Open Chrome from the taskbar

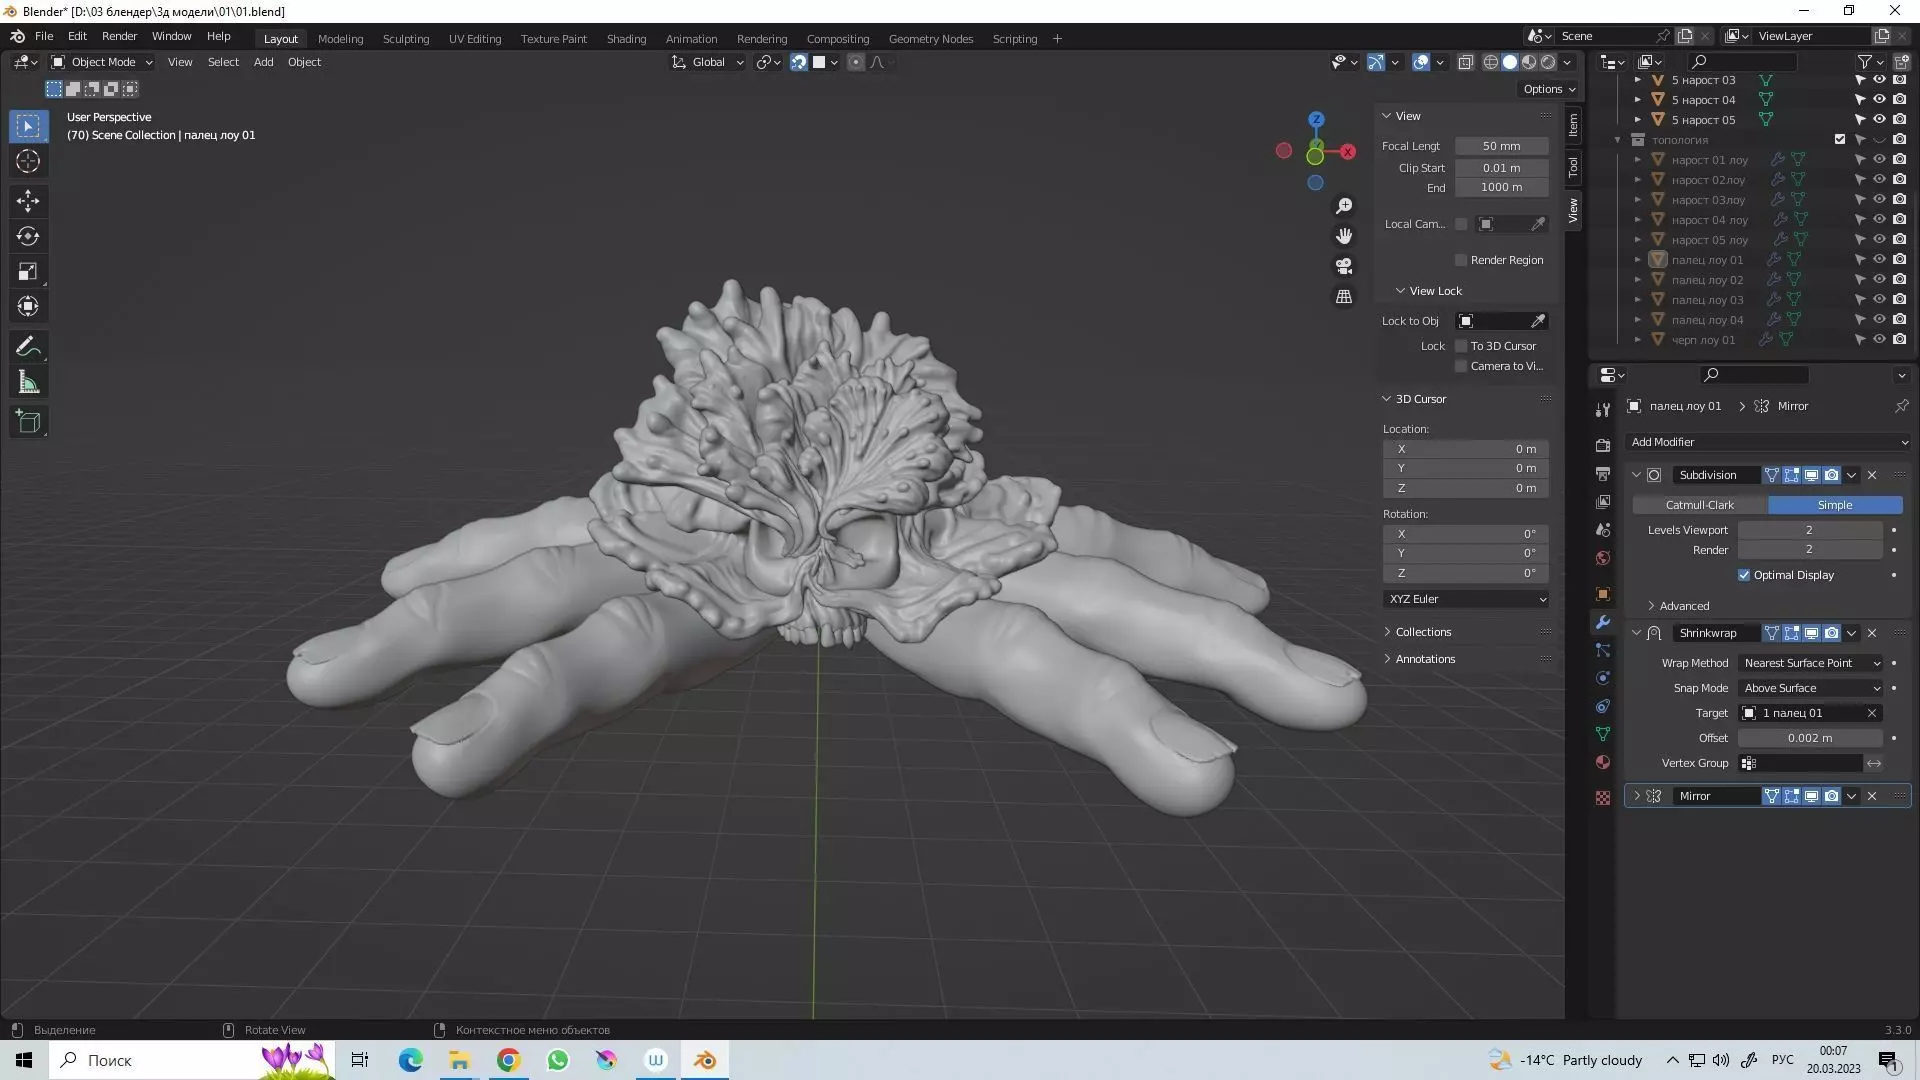pos(508,1060)
